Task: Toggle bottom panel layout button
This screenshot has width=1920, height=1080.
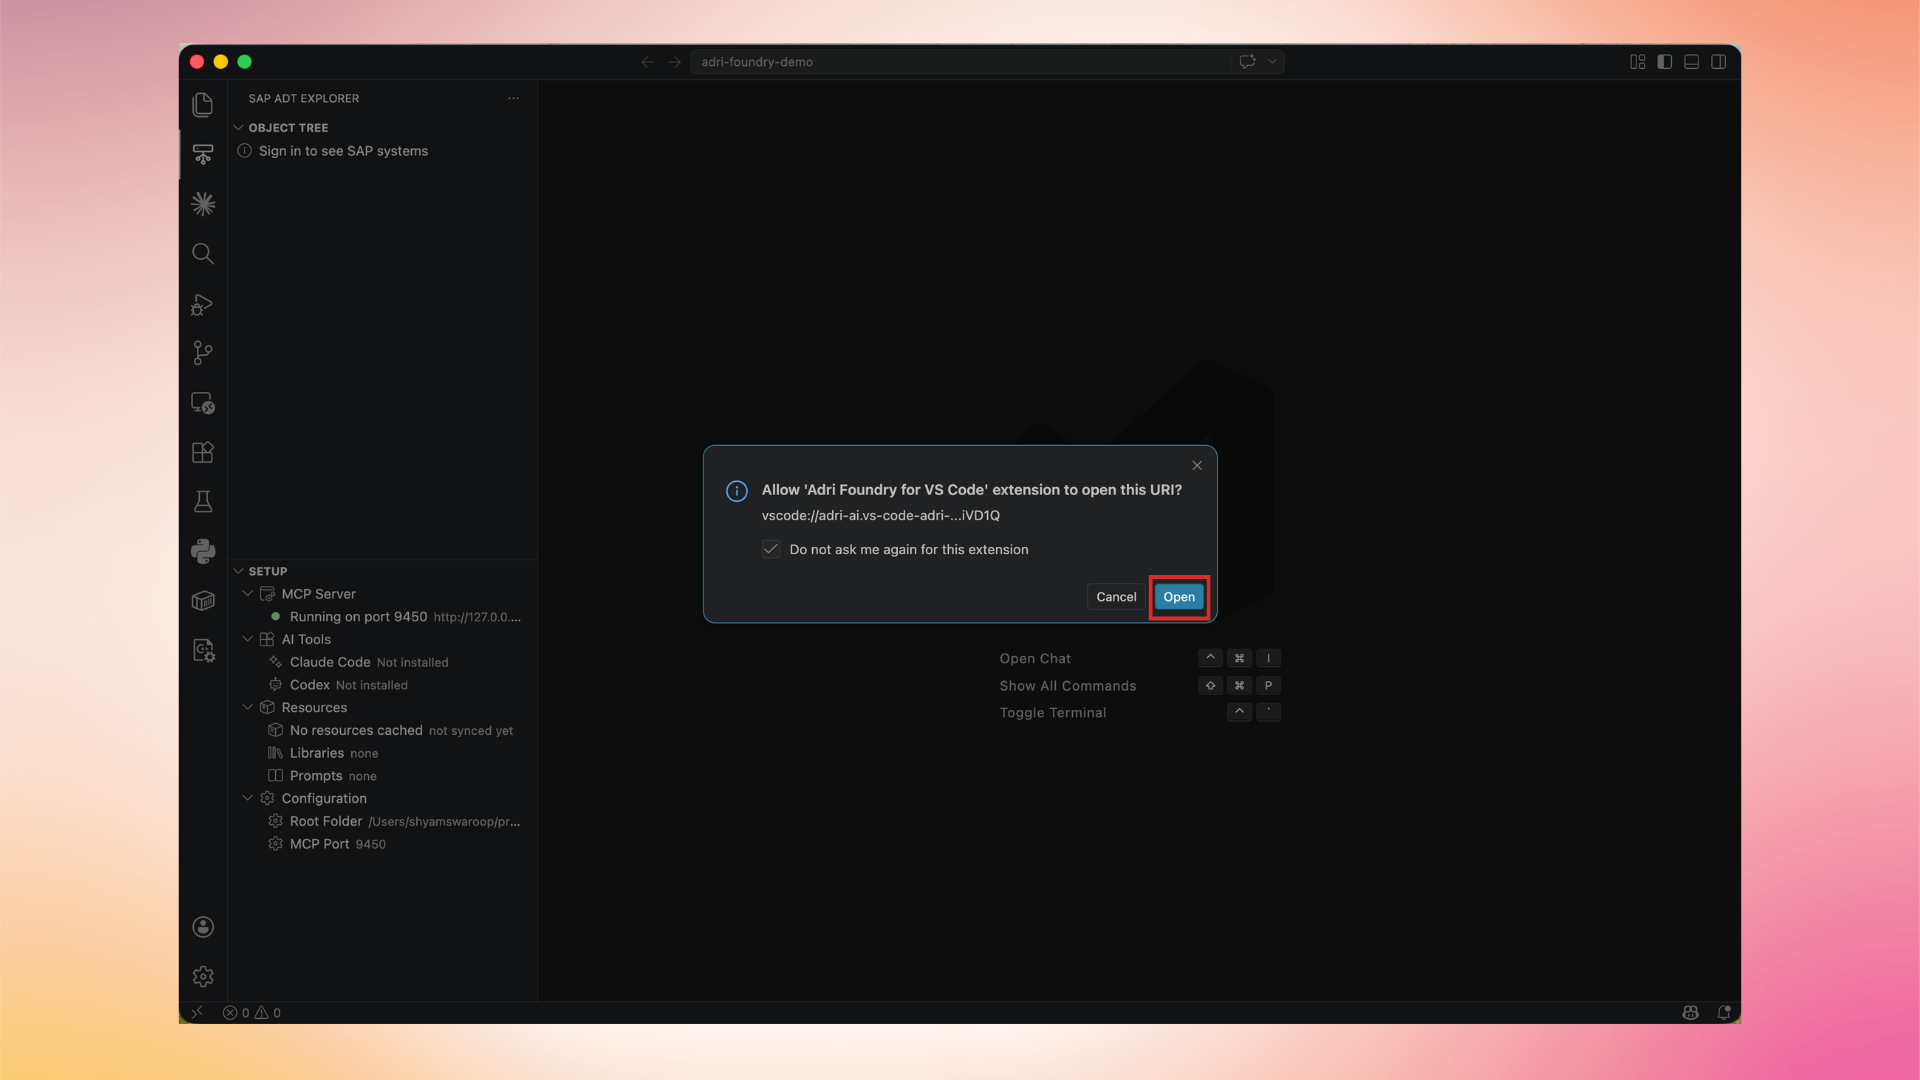Action: [1691, 62]
